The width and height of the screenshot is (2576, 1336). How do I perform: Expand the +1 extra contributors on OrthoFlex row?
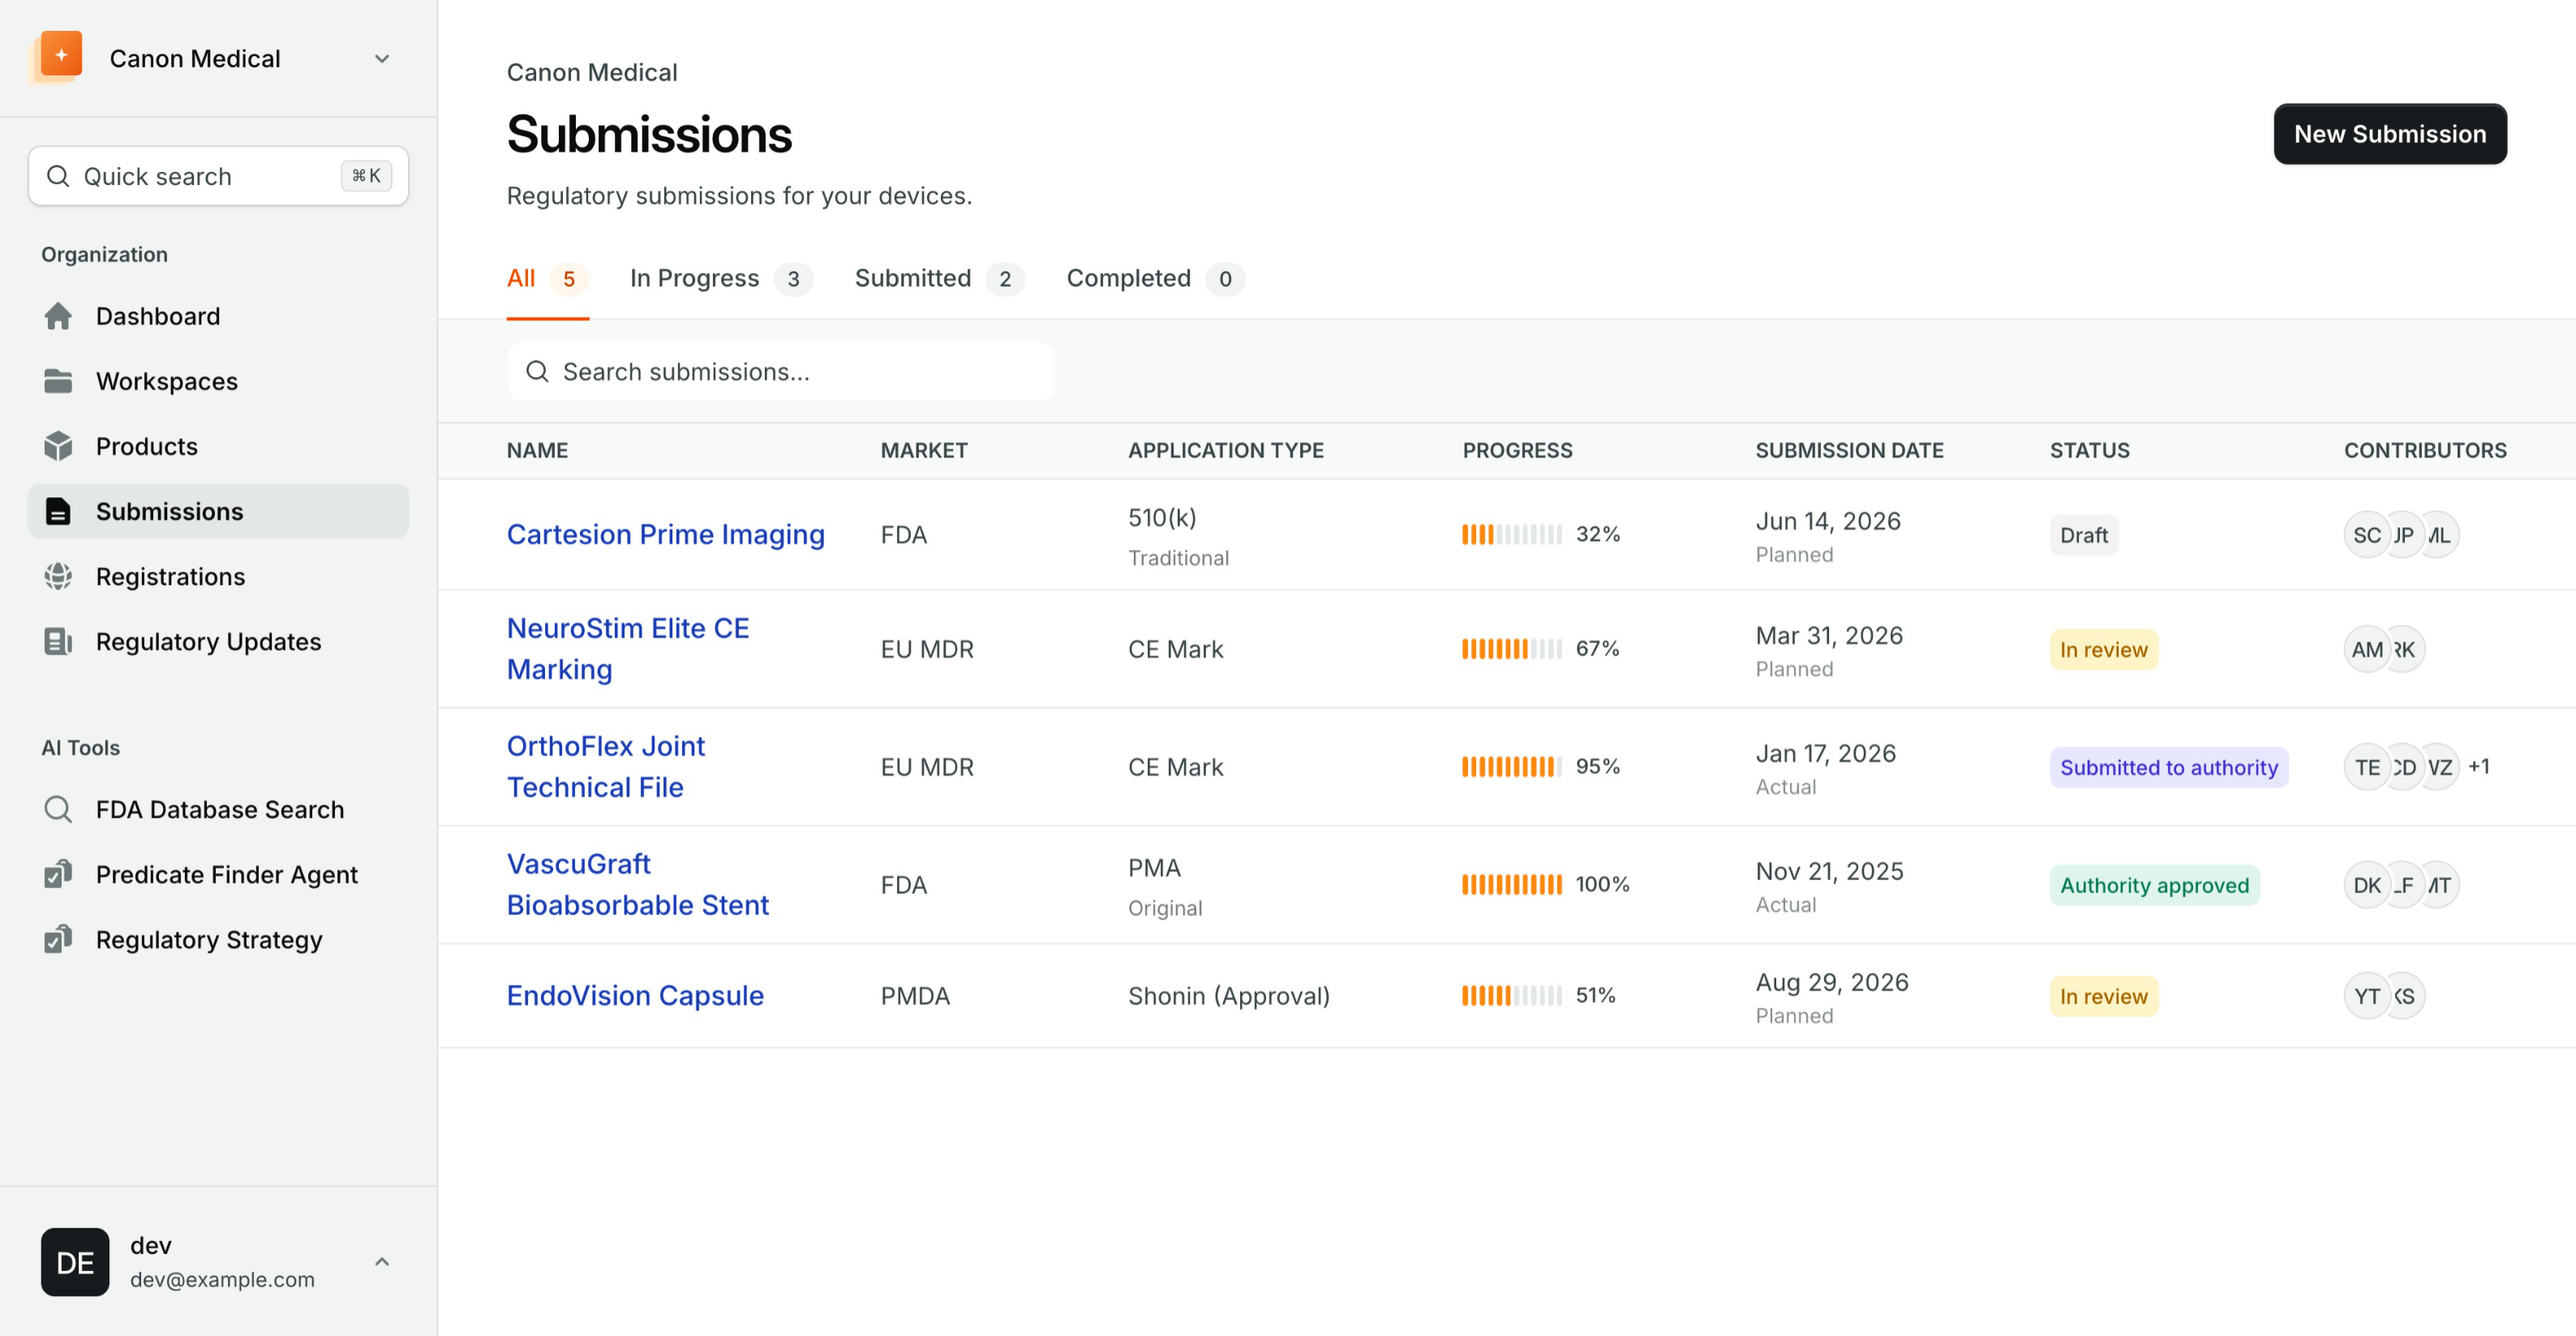tap(2480, 767)
